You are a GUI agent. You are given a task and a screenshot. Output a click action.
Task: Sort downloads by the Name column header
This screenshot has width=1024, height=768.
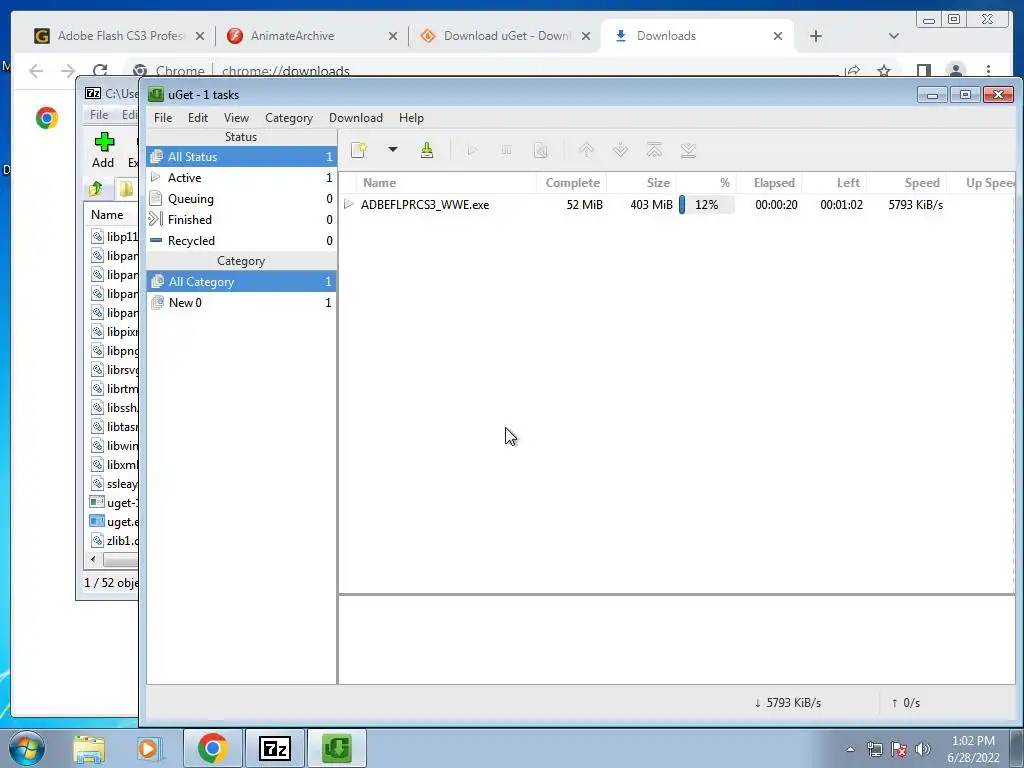tap(447, 183)
